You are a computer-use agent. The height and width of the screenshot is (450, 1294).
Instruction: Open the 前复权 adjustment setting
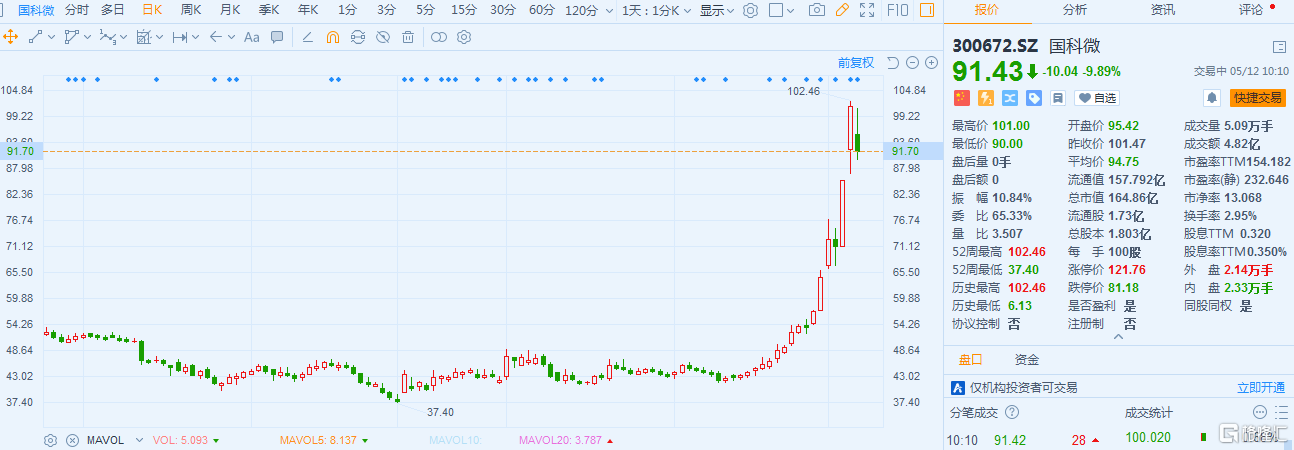pos(856,62)
